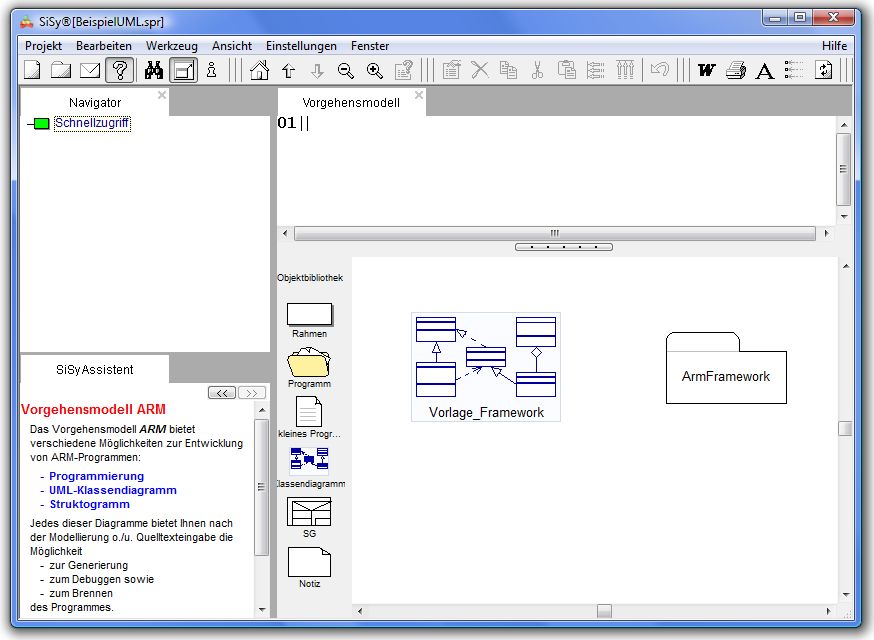The height and width of the screenshot is (640, 874).
Task: Pick kleines Programm from the Objektbibliothek
Action: 309,418
